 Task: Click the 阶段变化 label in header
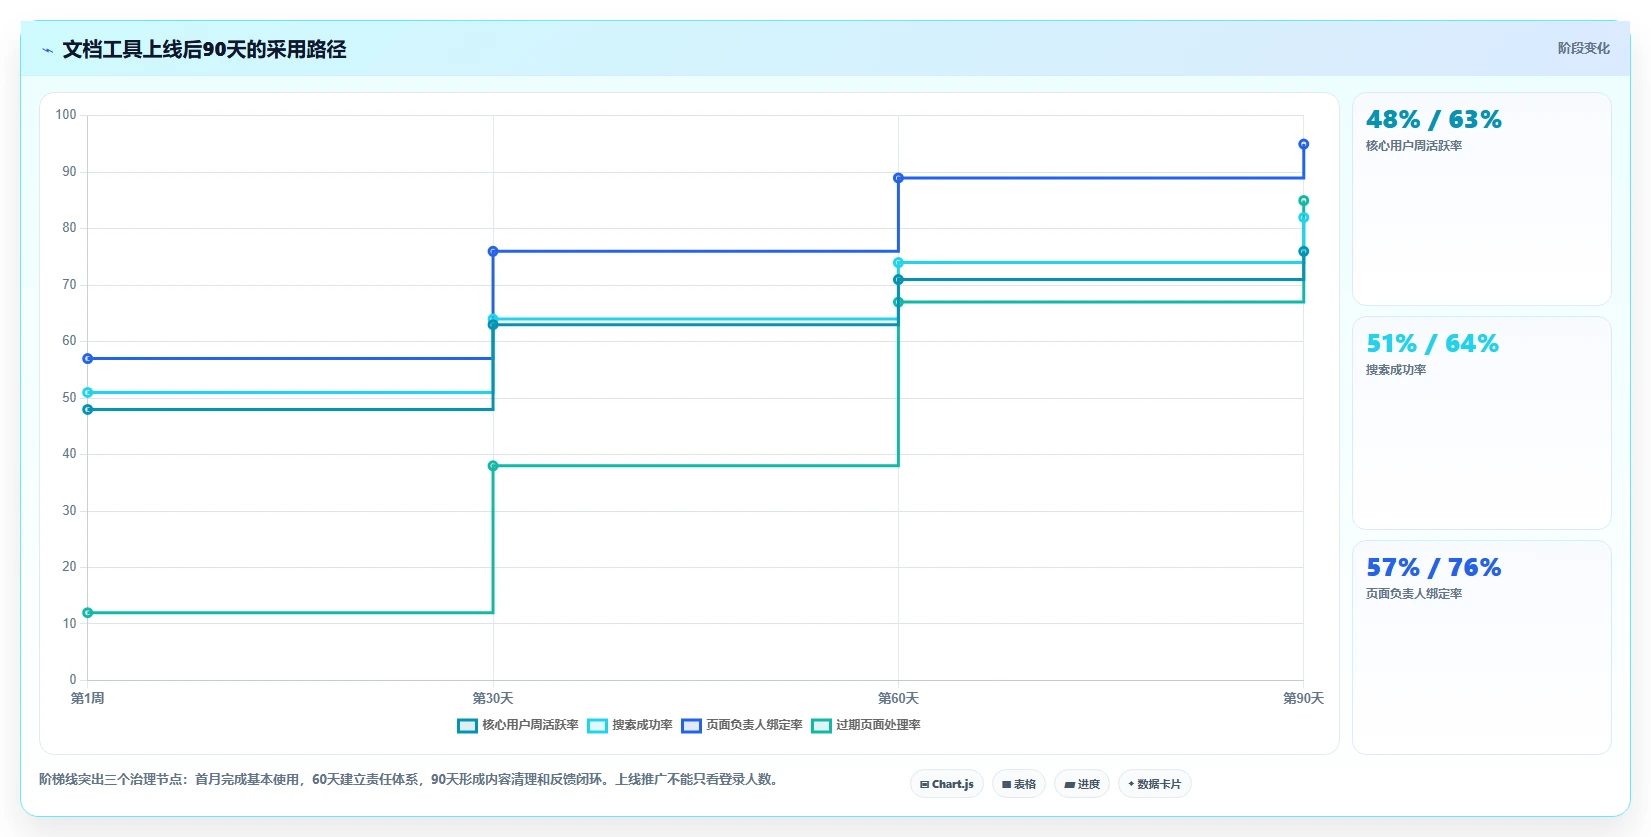(1584, 48)
